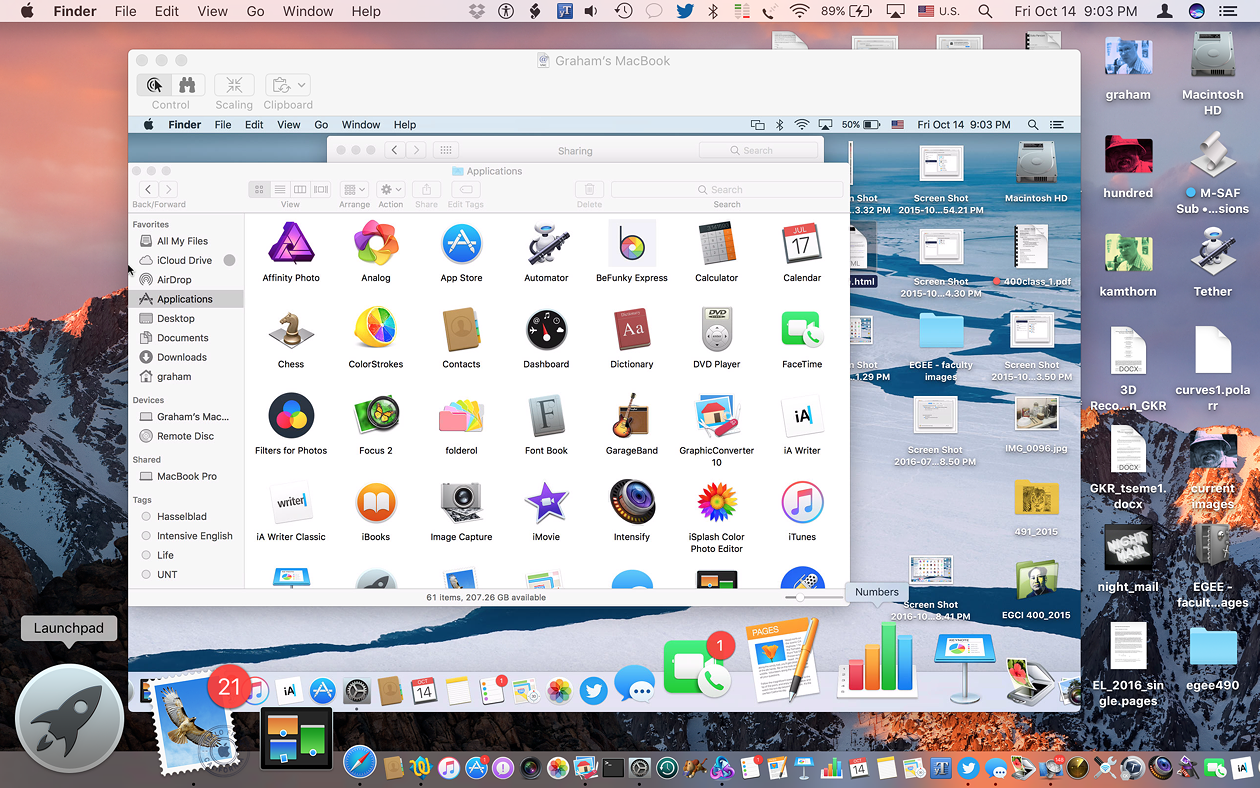Open the Intensify application
This screenshot has height=788, width=1260.
[x=632, y=502]
